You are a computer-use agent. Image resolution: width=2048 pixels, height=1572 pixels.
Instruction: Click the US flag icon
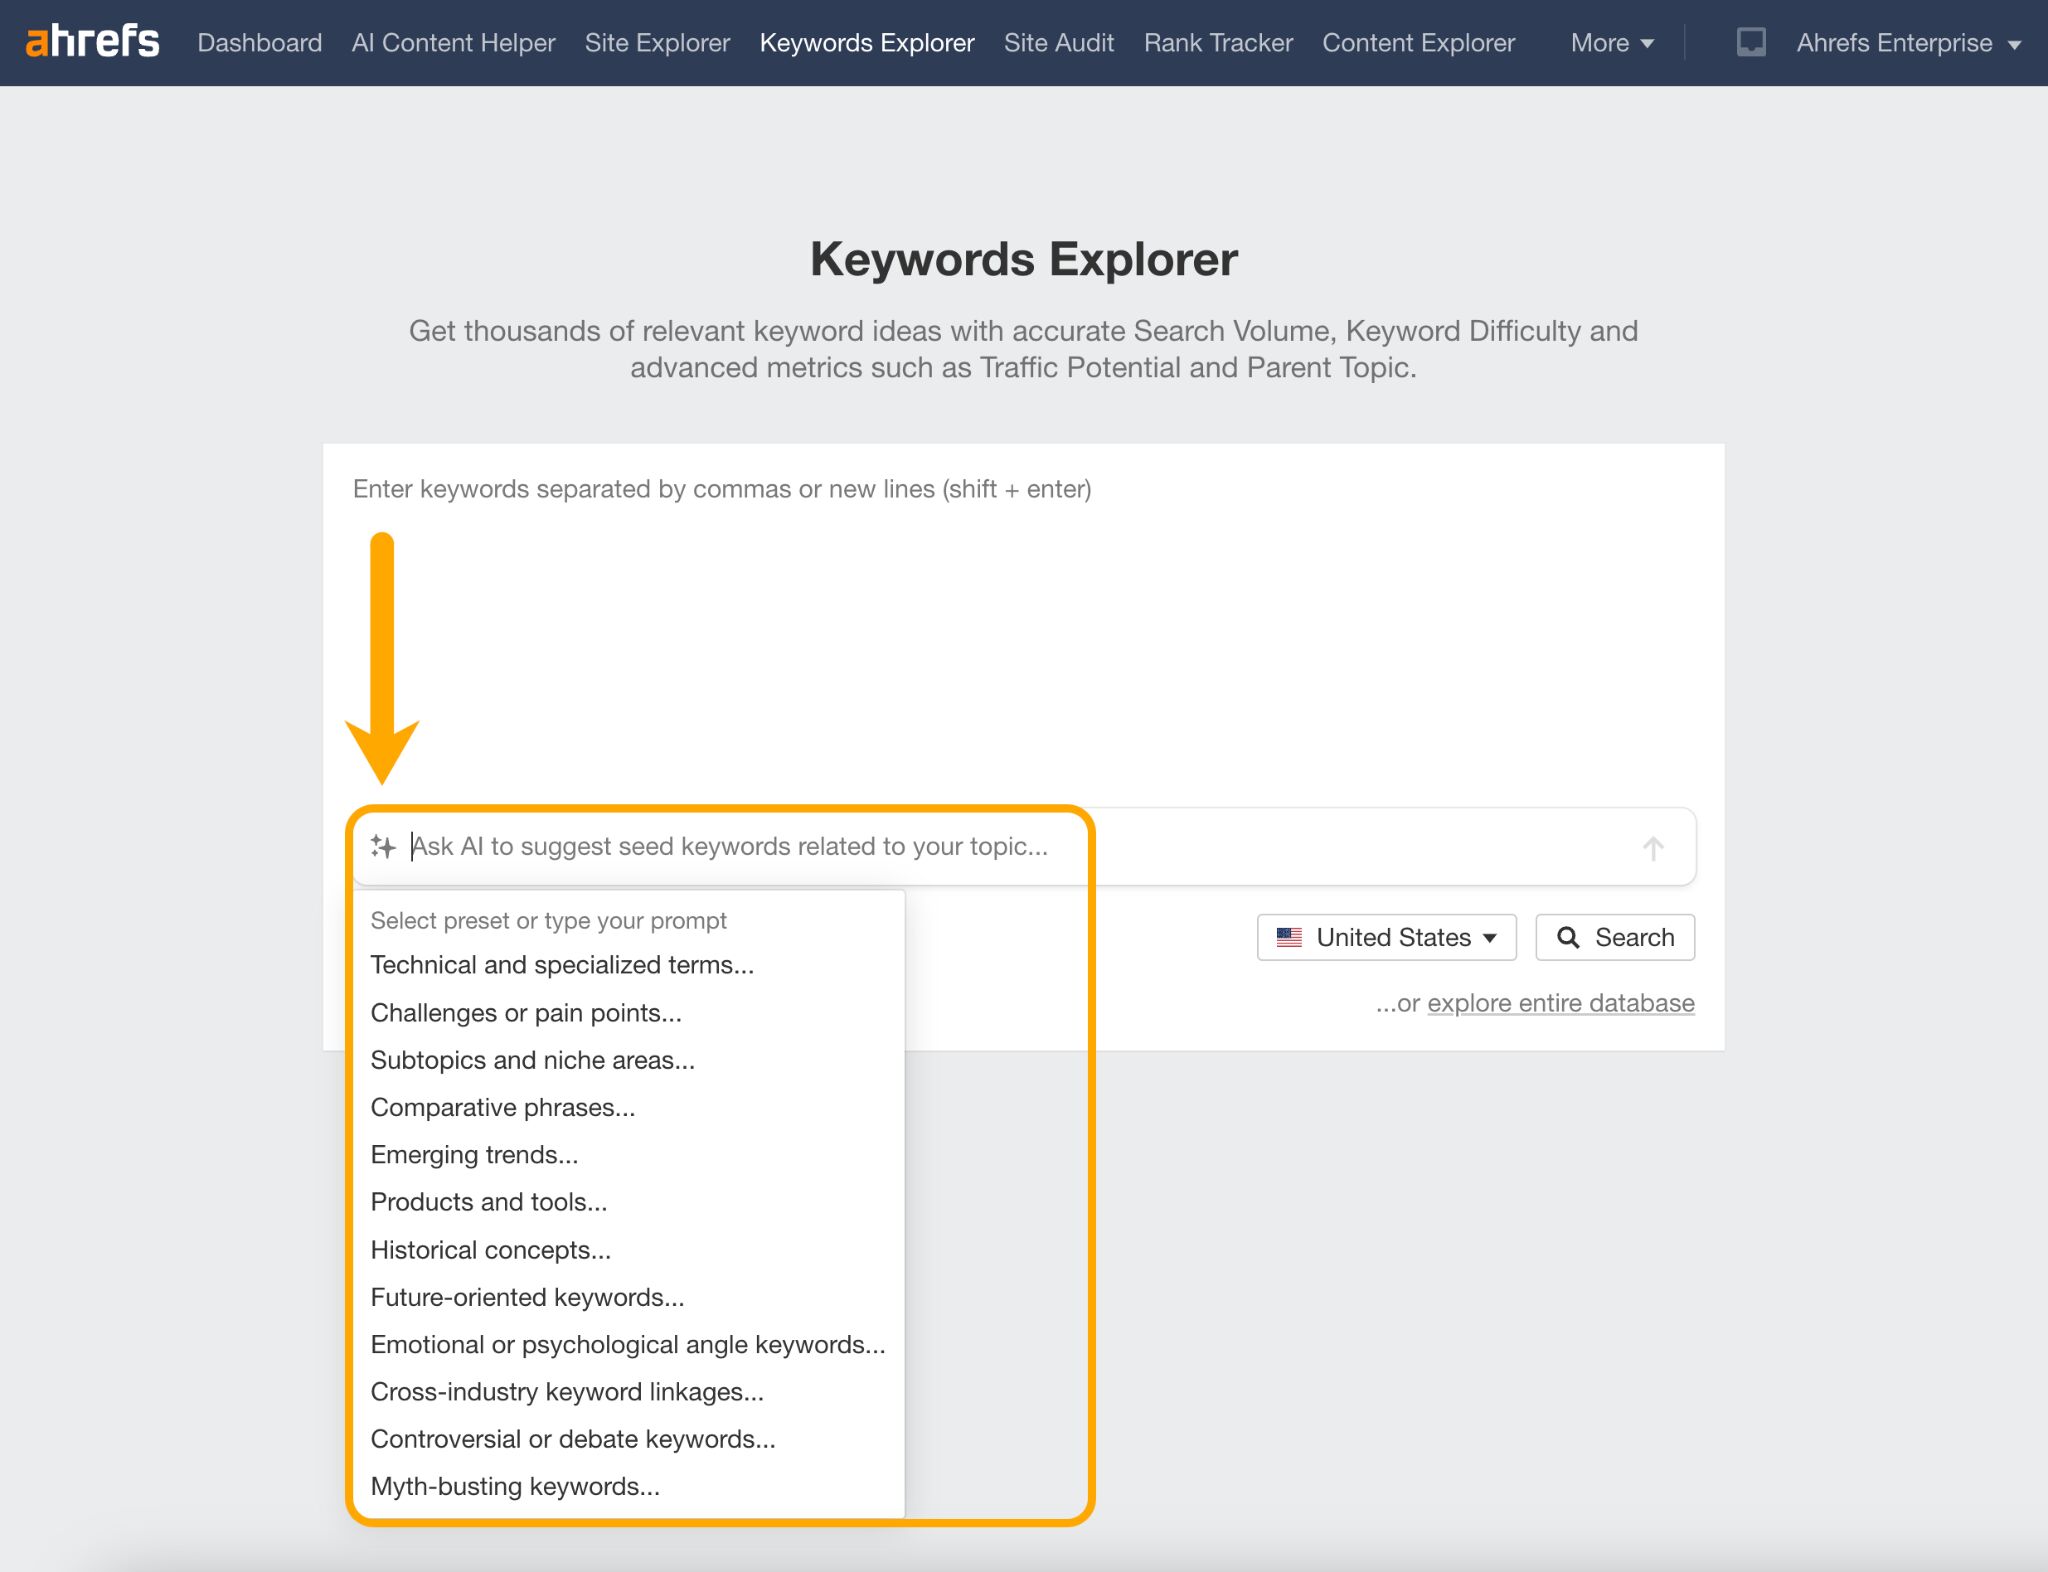pos(1289,938)
